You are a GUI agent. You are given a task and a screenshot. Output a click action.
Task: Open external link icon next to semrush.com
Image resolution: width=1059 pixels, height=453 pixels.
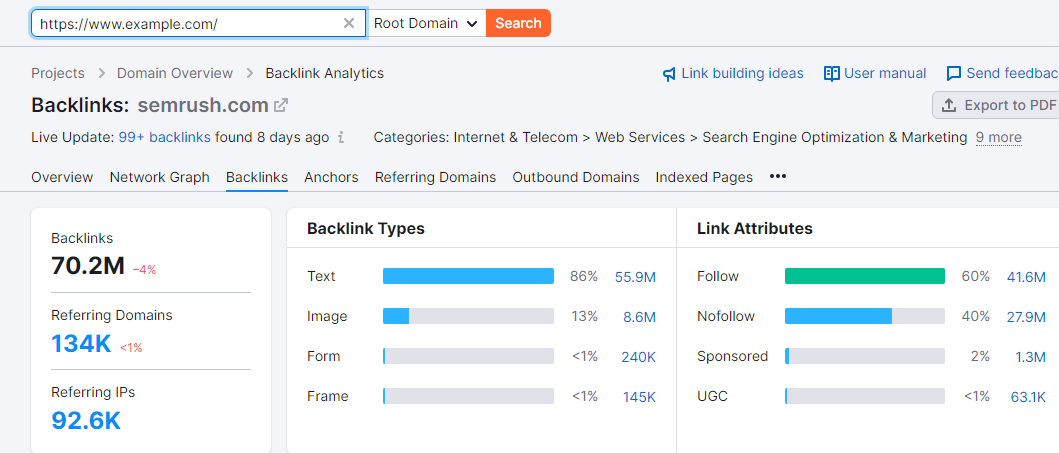[x=281, y=105]
